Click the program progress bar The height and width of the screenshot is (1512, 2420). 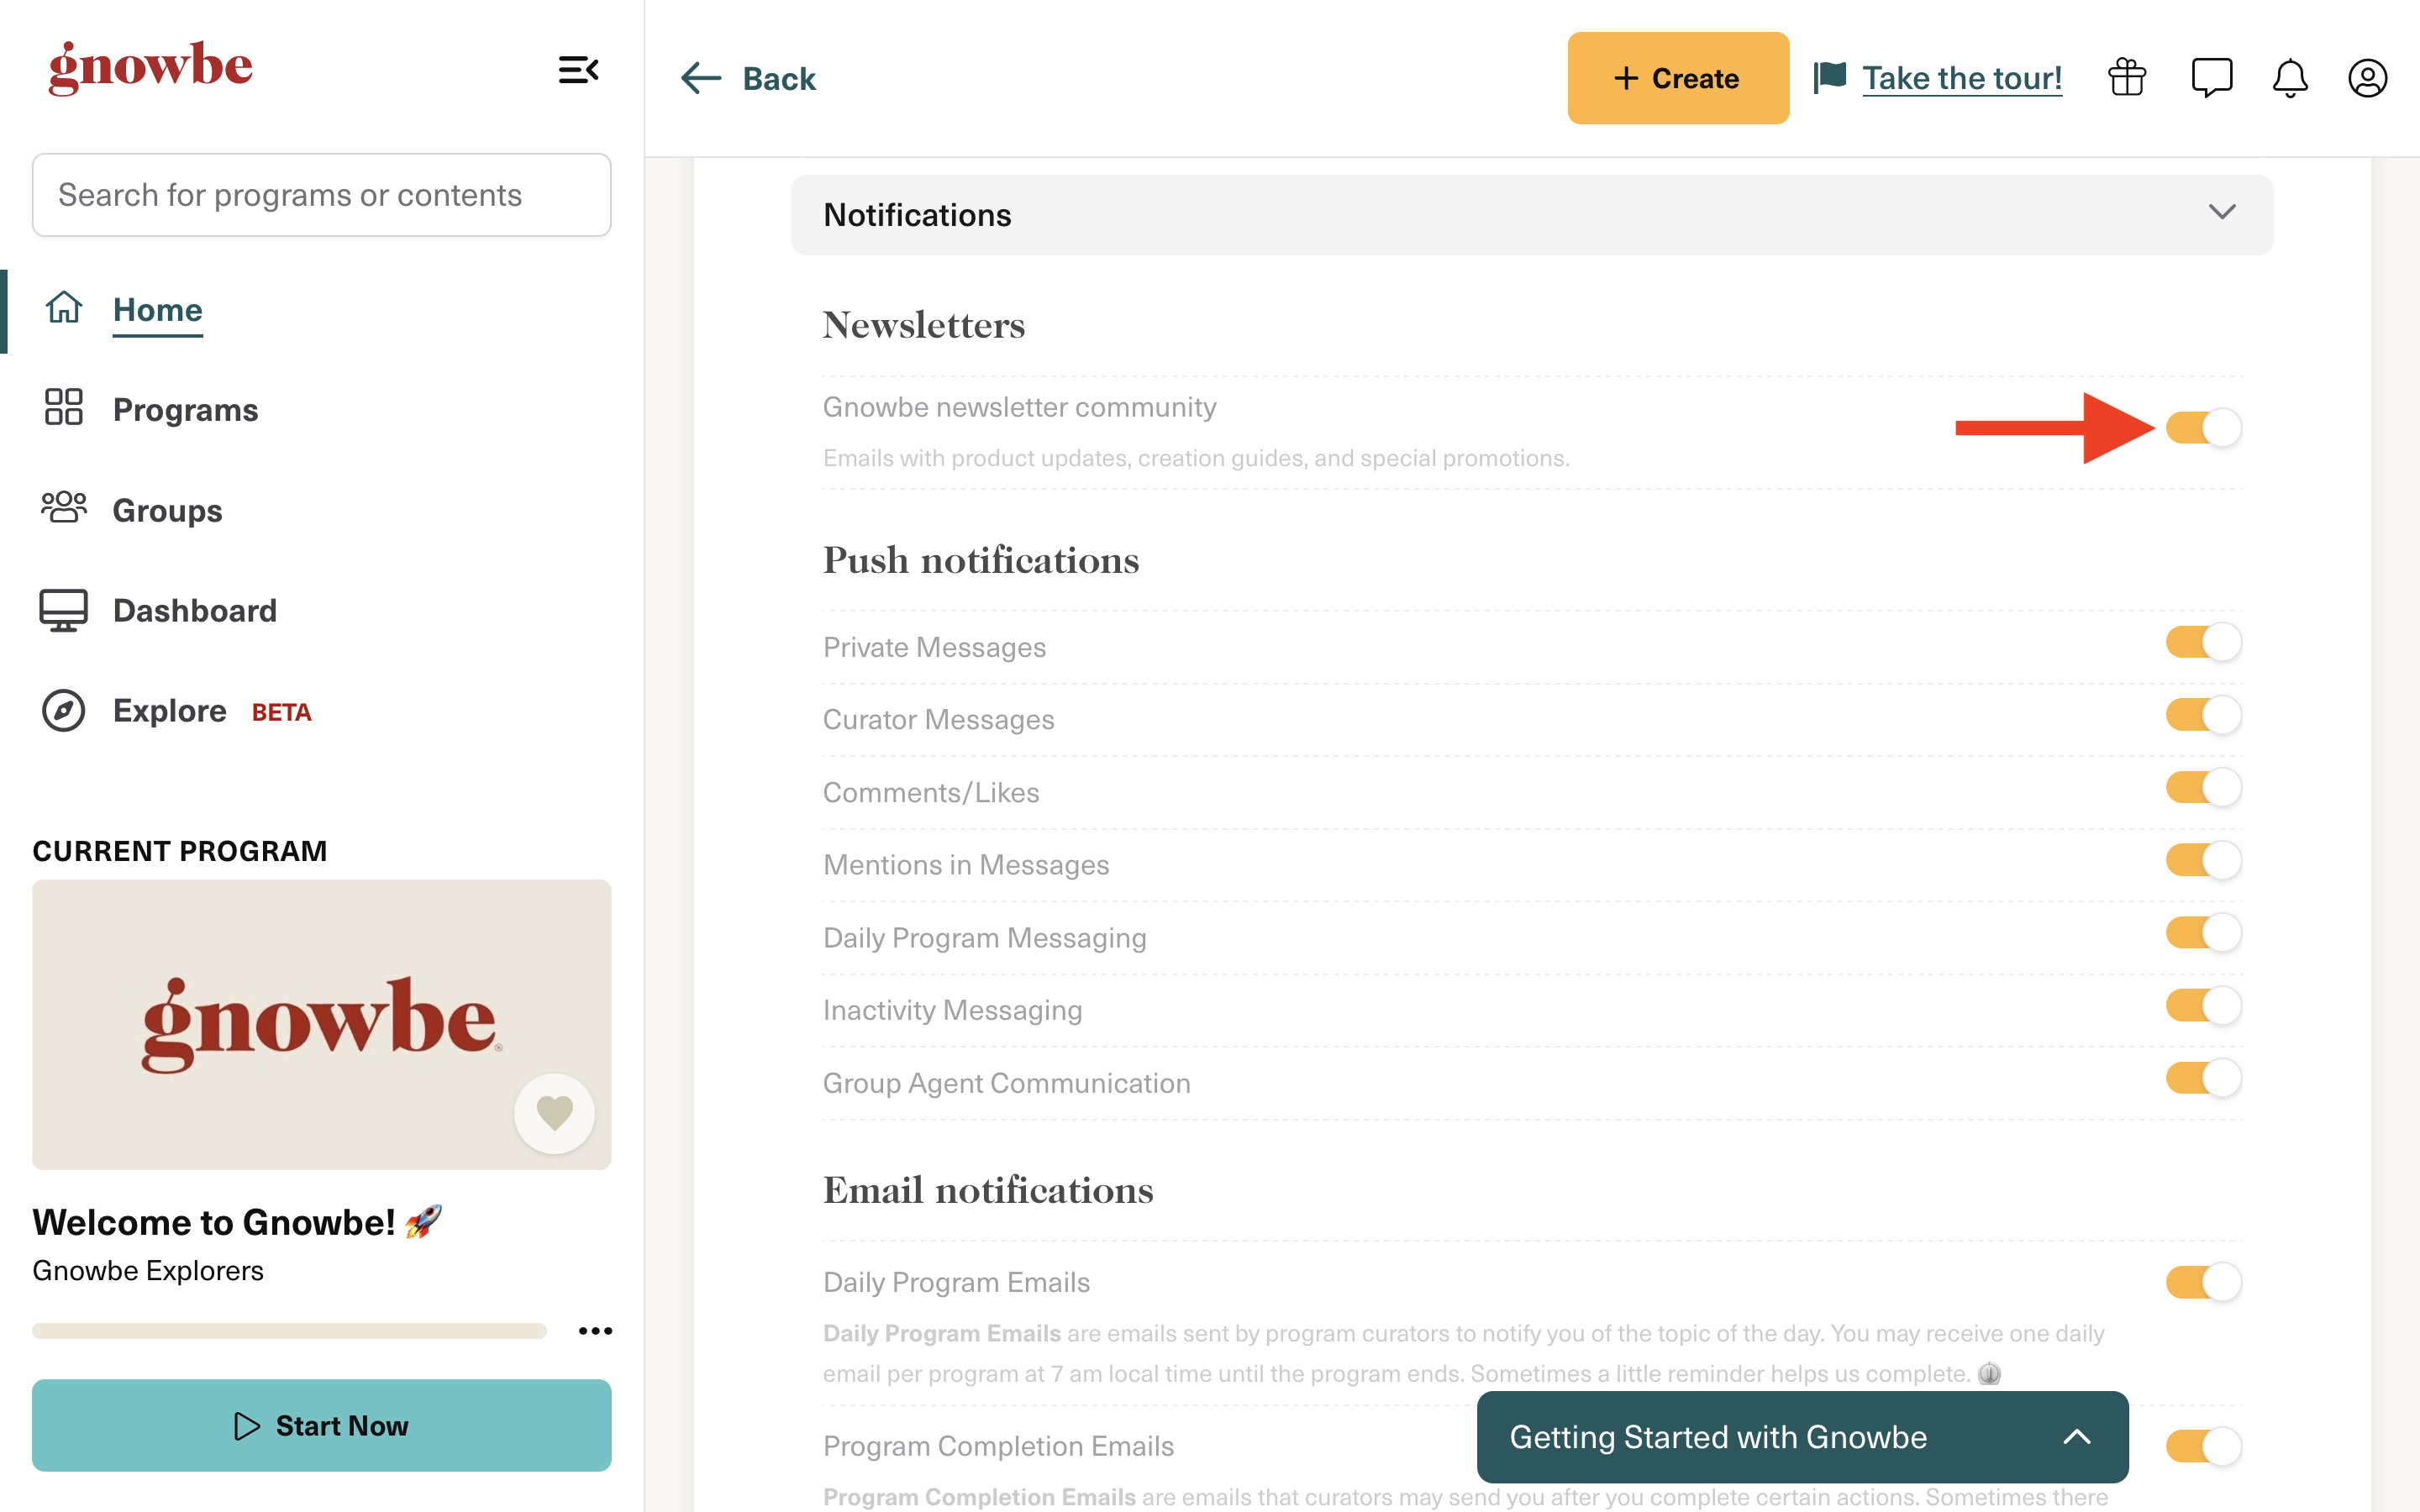point(289,1331)
